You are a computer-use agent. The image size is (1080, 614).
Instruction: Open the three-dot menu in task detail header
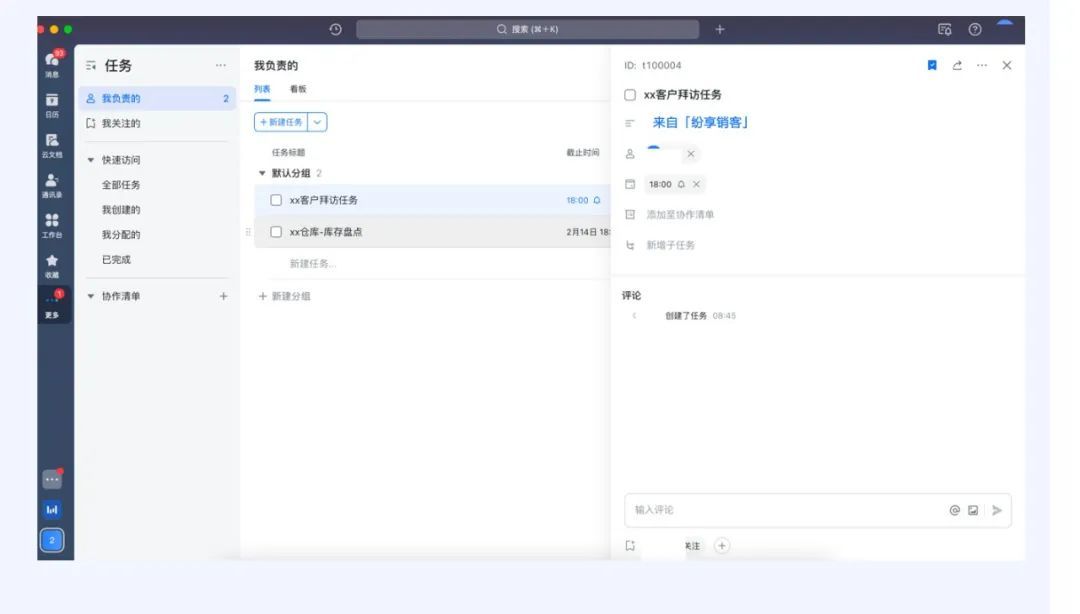pyautogui.click(x=982, y=65)
